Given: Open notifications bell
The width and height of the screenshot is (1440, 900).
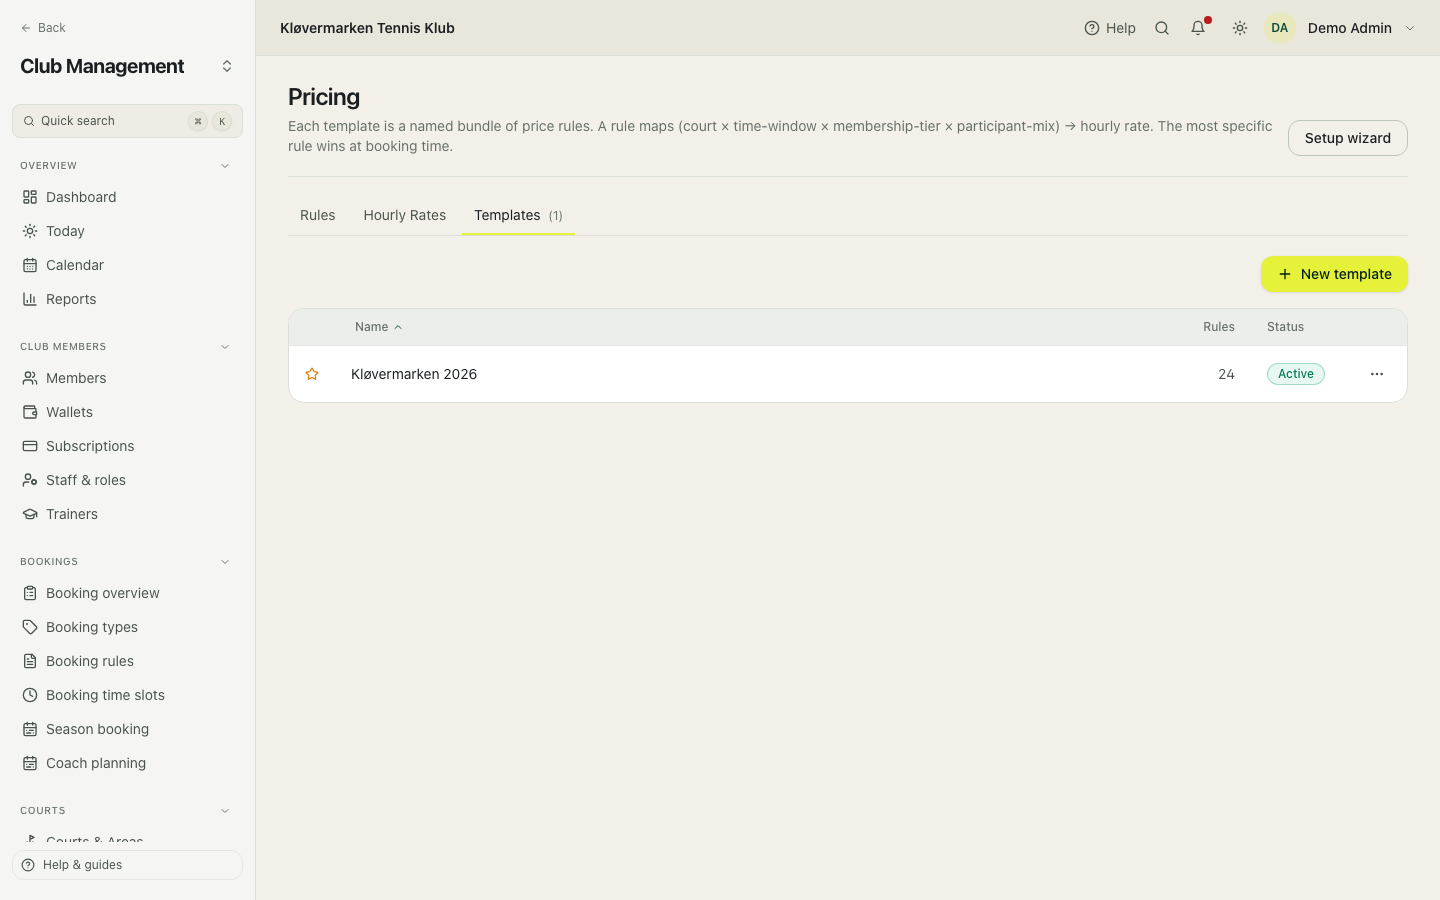Looking at the screenshot, I should click(x=1198, y=28).
